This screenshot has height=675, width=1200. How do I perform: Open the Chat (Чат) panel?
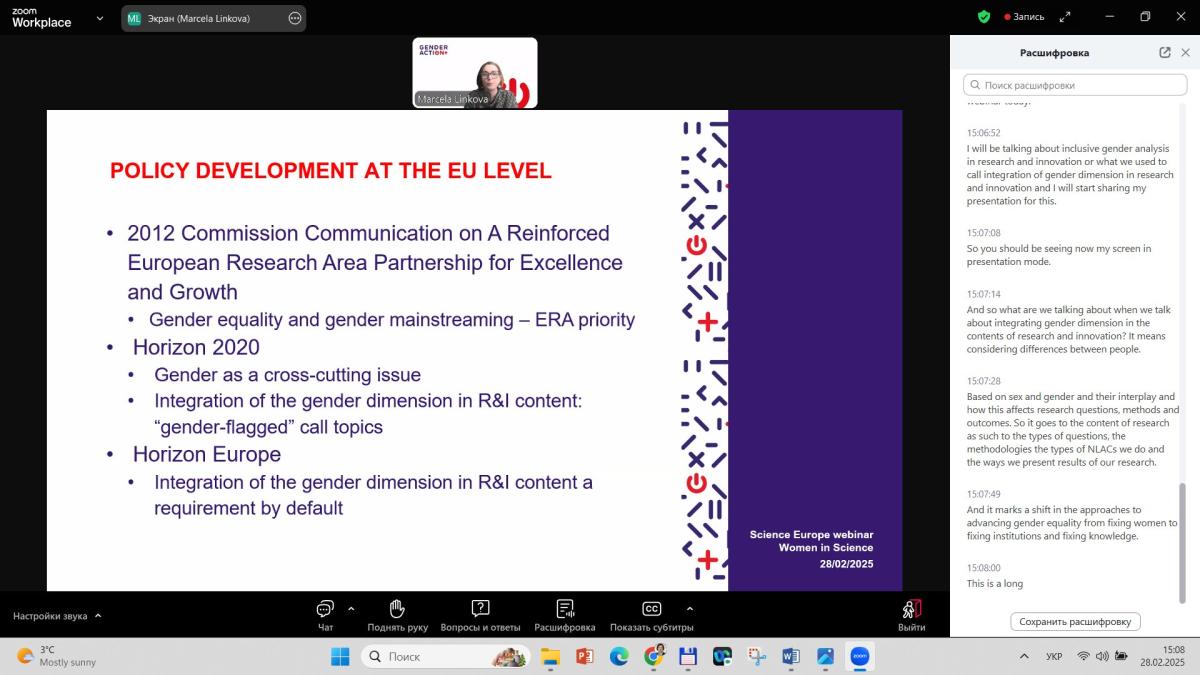(x=325, y=609)
